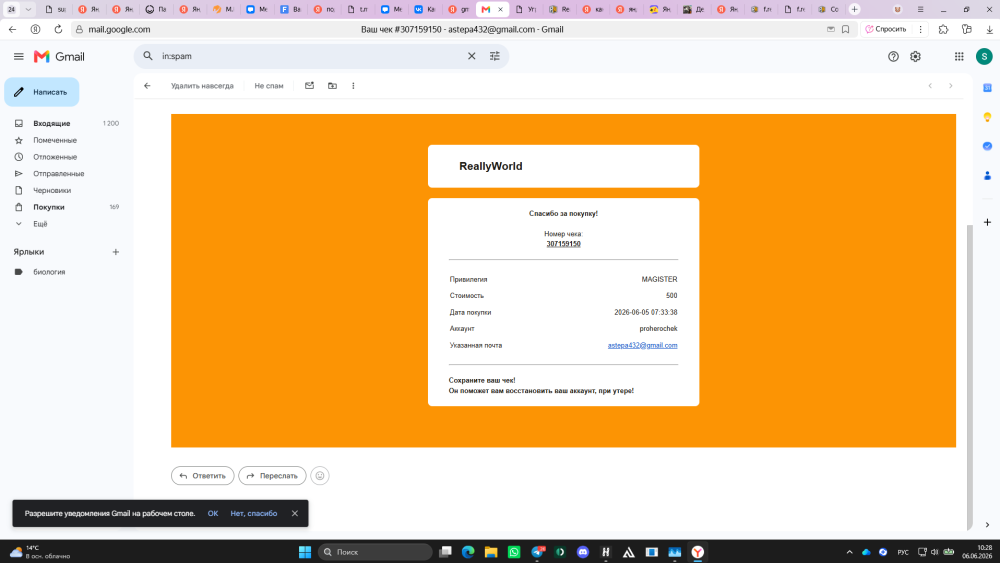Go to the newer message arrow

coord(930,85)
